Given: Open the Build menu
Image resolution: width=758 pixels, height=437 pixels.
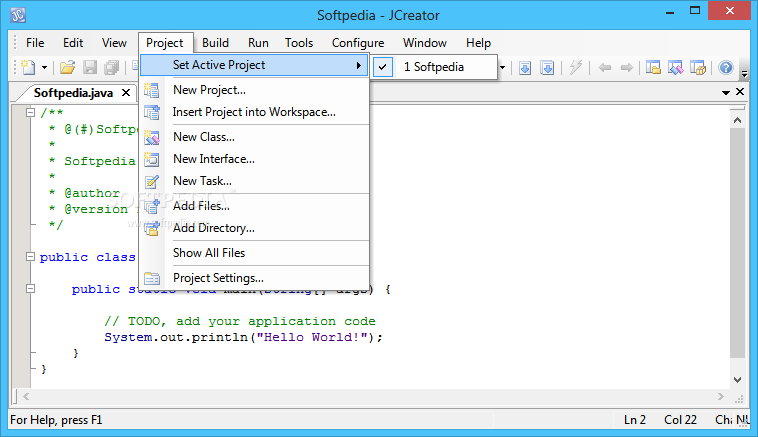Looking at the screenshot, I should click(x=215, y=43).
